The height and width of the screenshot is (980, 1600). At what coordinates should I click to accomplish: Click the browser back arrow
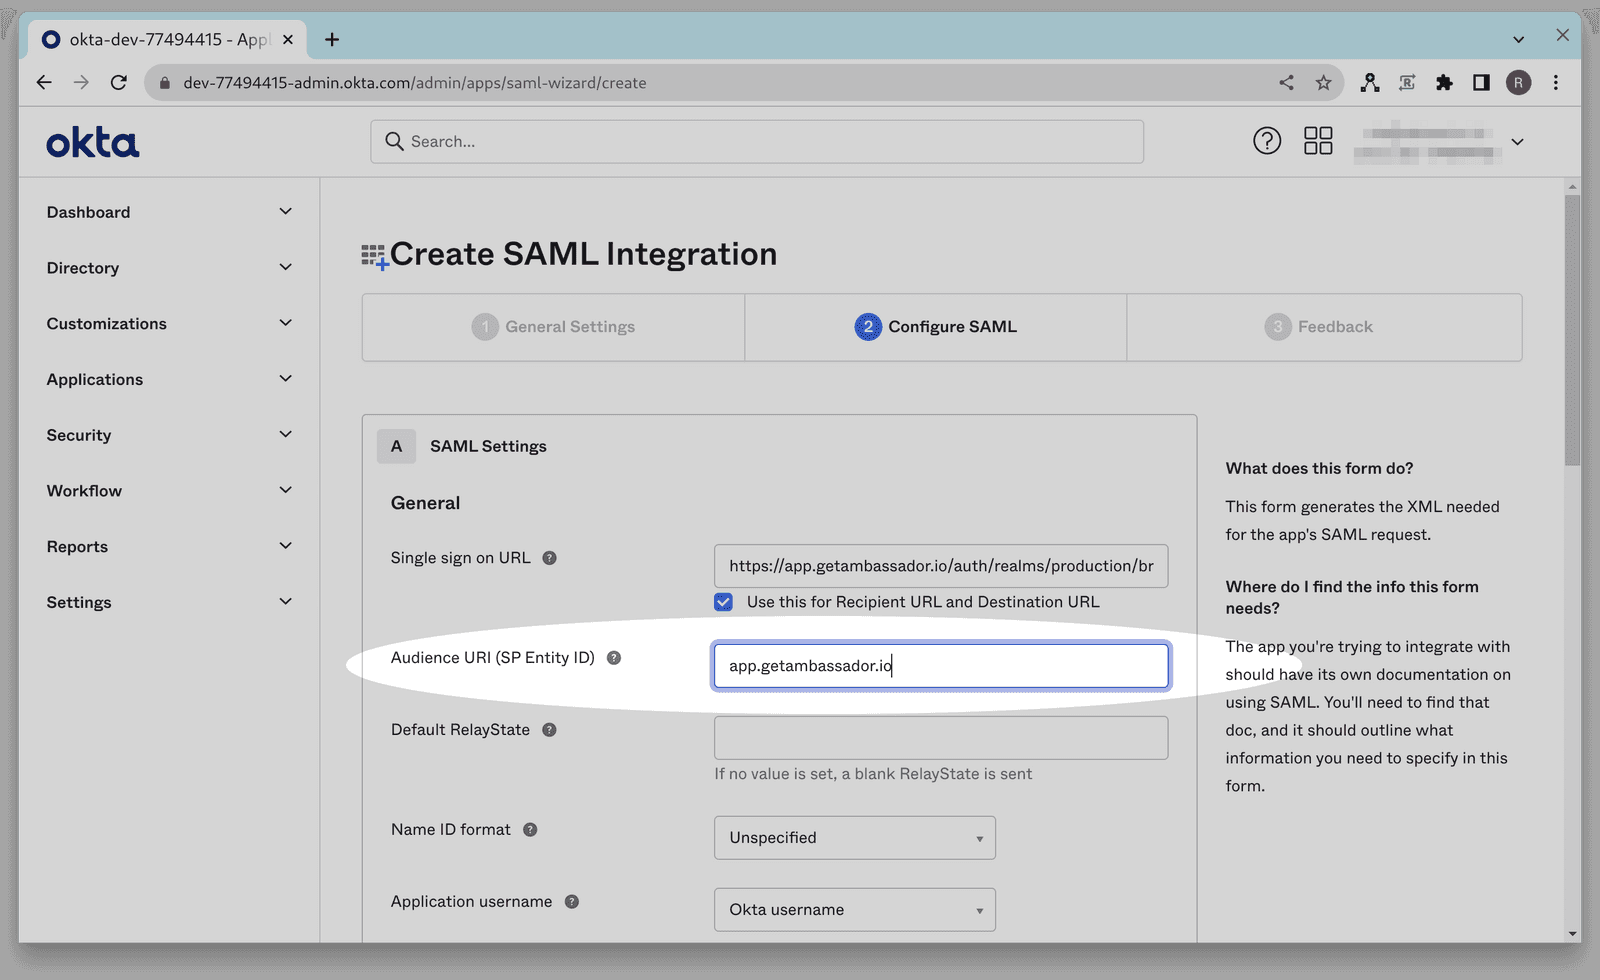(44, 83)
